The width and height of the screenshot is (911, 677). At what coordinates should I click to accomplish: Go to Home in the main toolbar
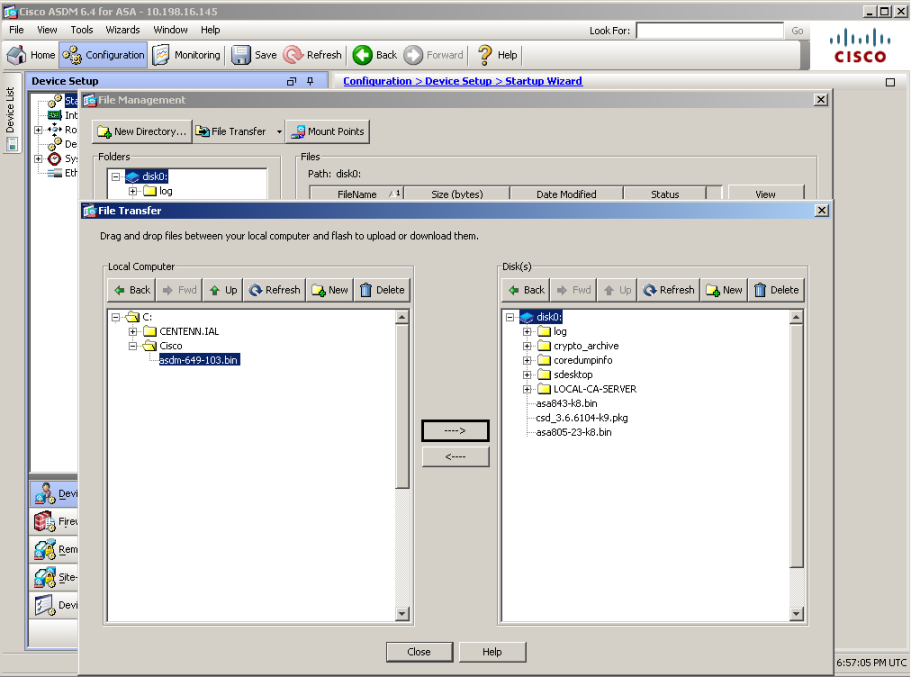coord(31,55)
